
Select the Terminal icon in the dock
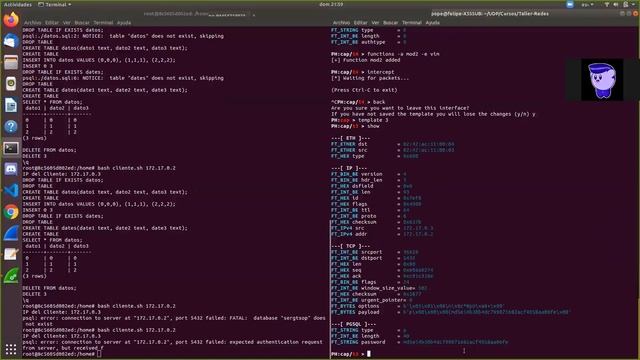click(x=11, y=148)
